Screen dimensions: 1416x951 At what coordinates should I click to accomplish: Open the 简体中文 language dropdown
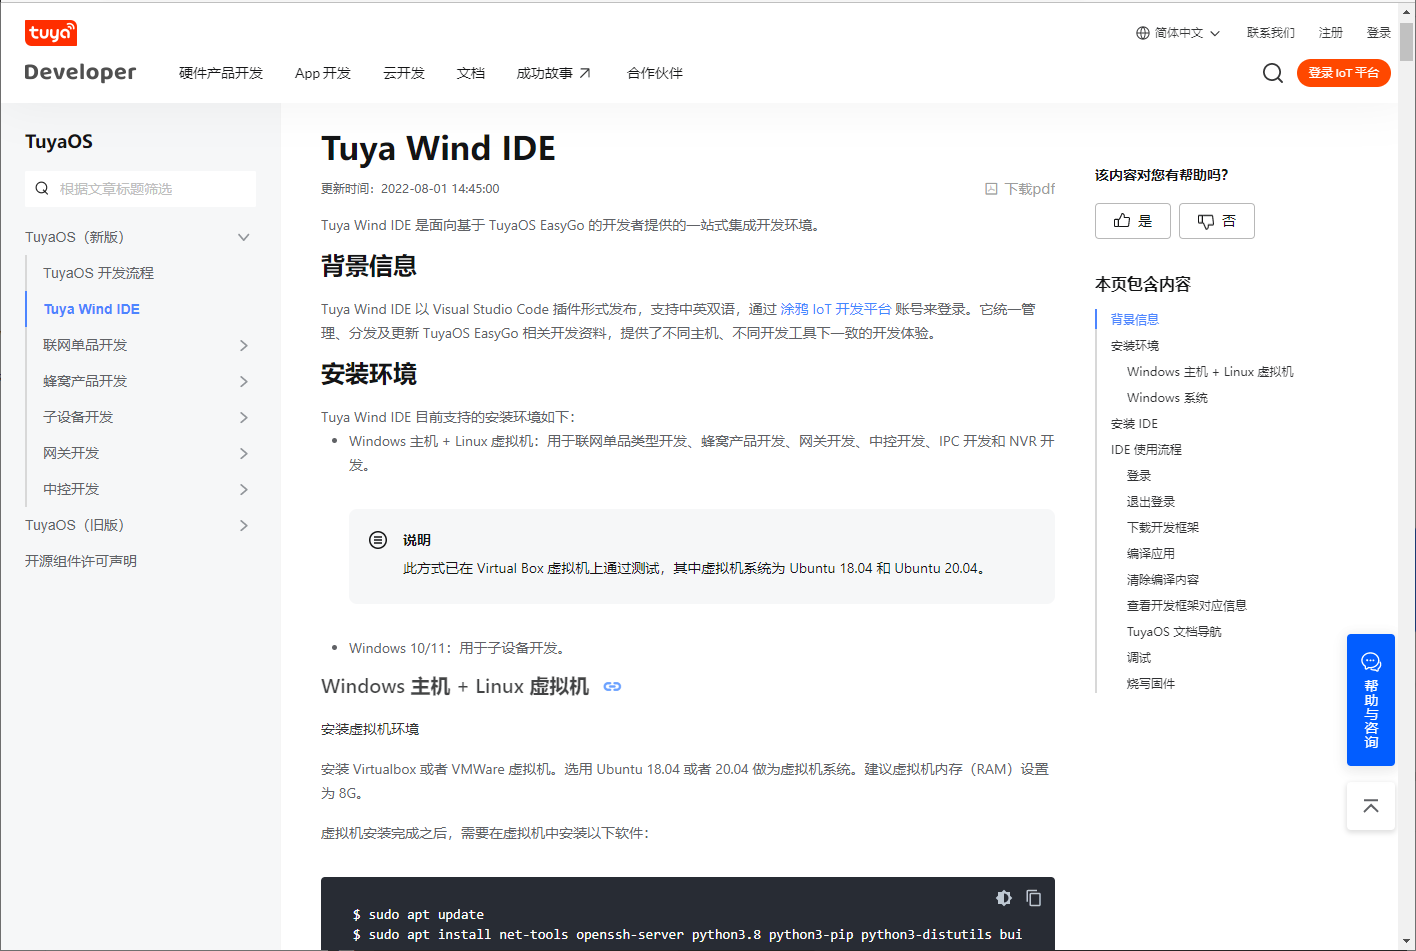tap(1177, 32)
